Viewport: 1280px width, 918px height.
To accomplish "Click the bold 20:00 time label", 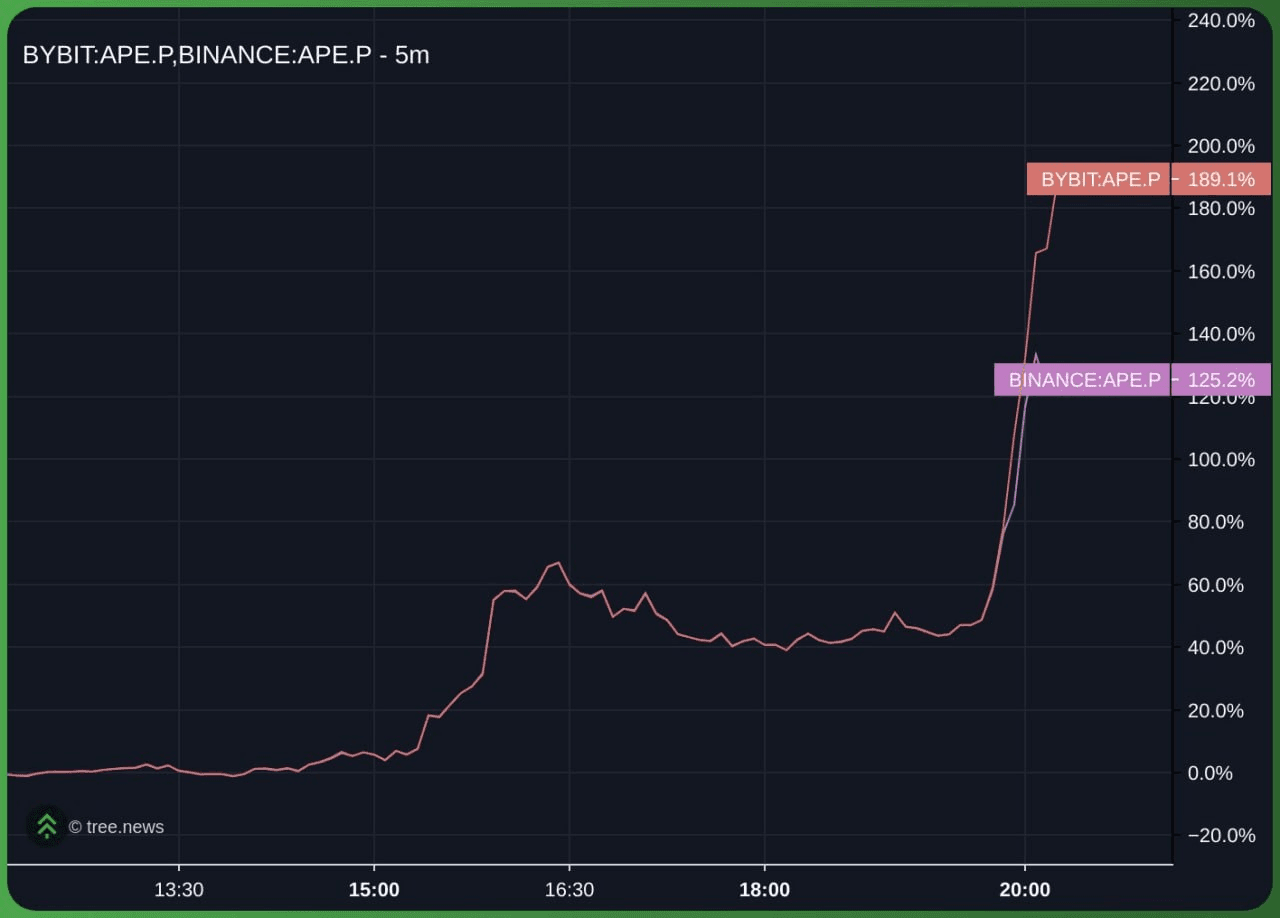I will click(x=1025, y=888).
